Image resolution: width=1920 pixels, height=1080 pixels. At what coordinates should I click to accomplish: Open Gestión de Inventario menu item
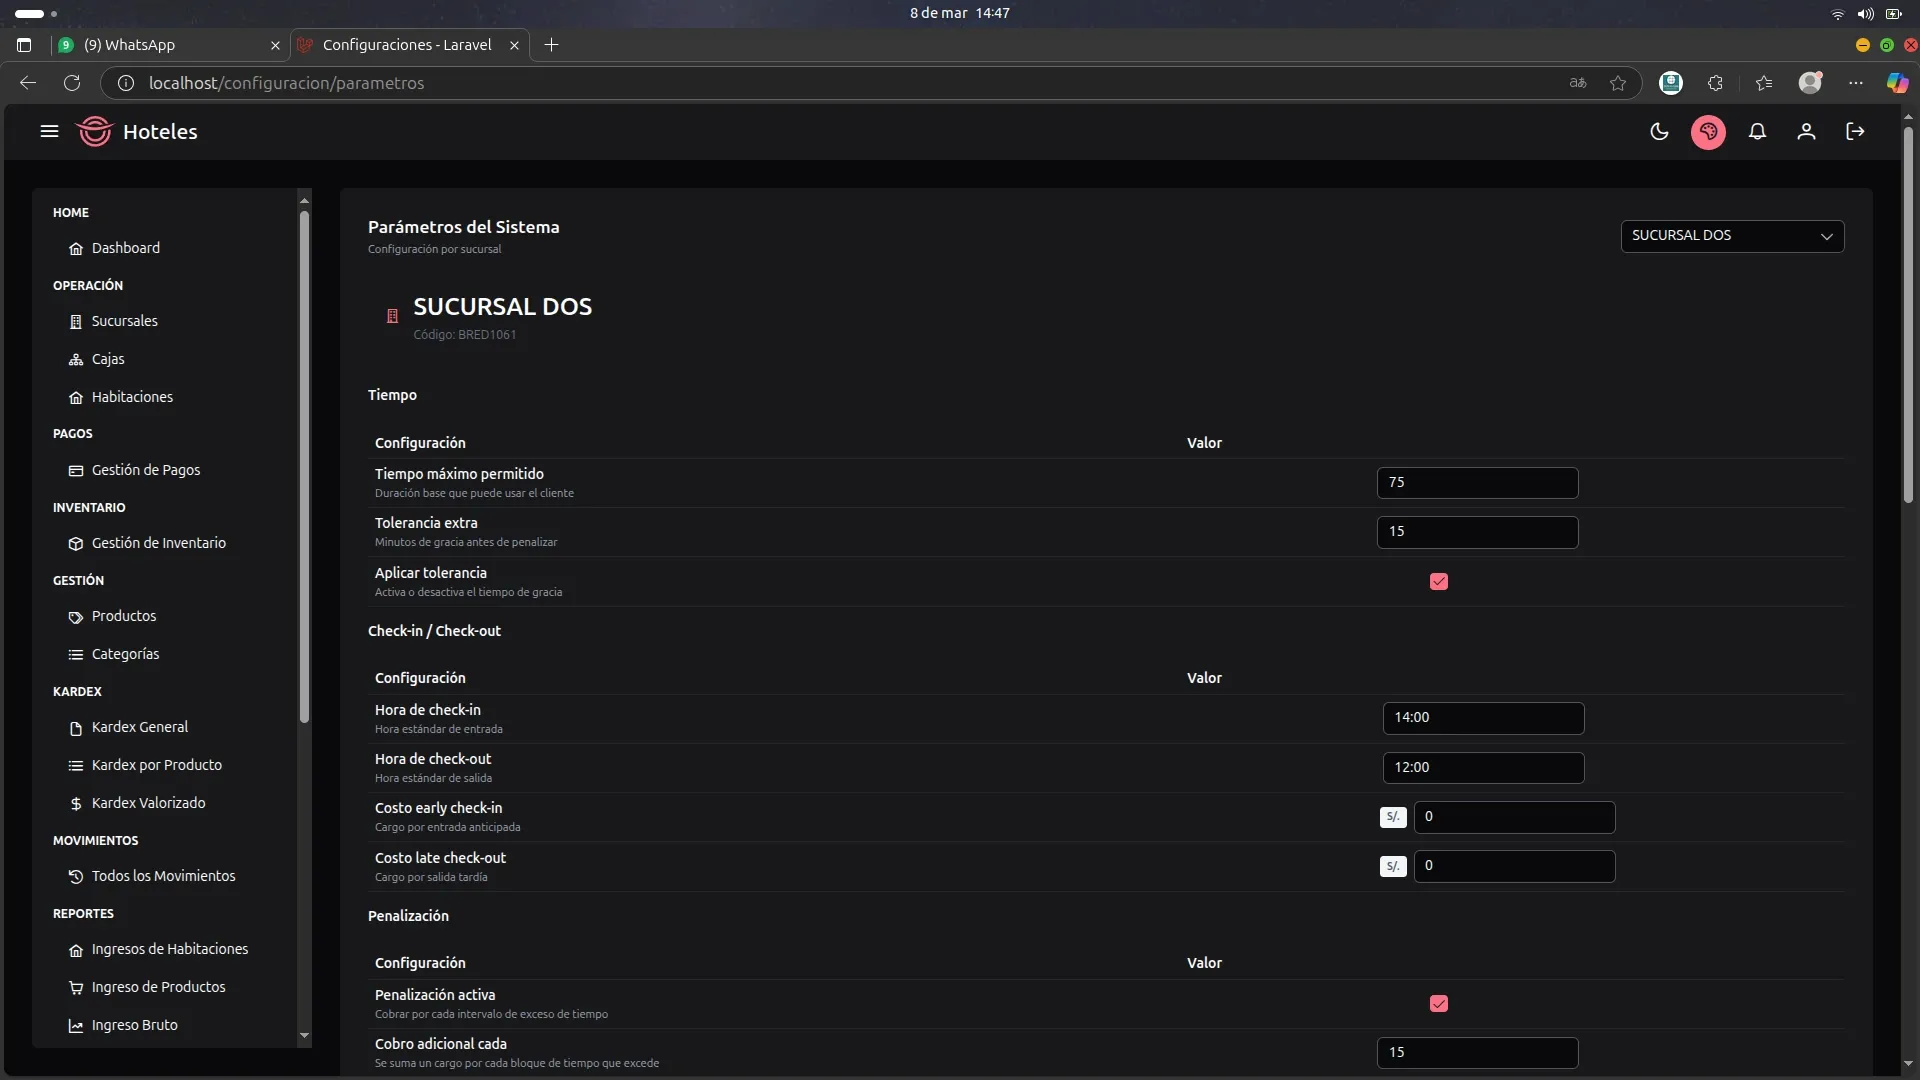point(158,543)
